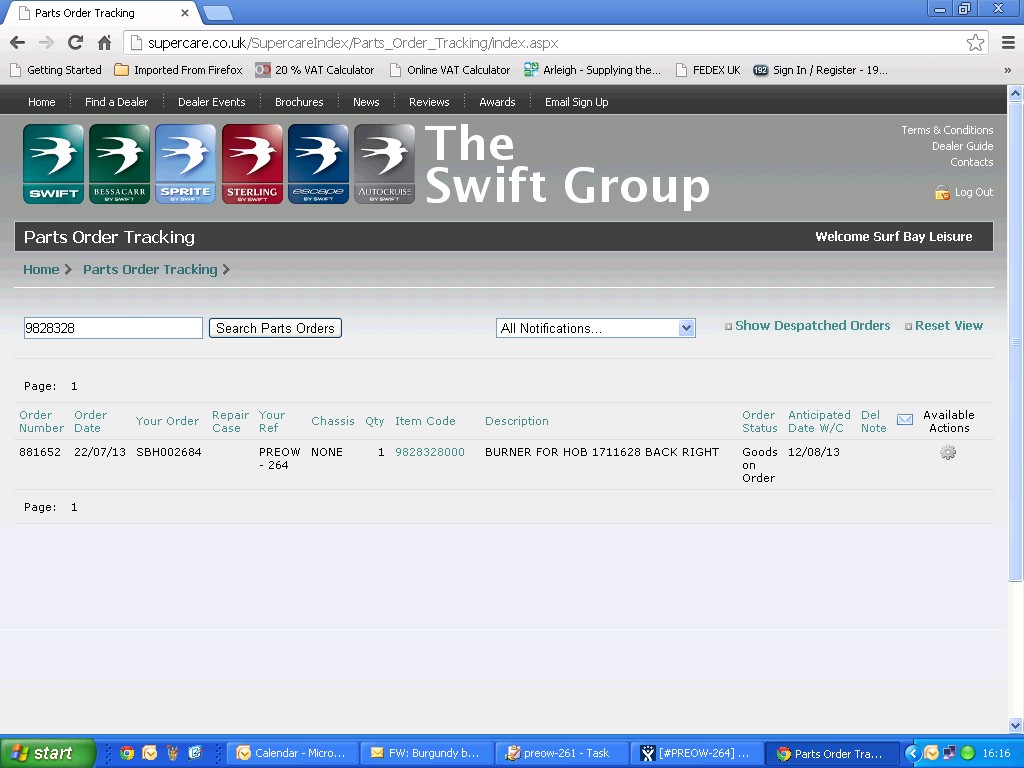
Task: Open Dealer Events menu item
Action: click(212, 102)
